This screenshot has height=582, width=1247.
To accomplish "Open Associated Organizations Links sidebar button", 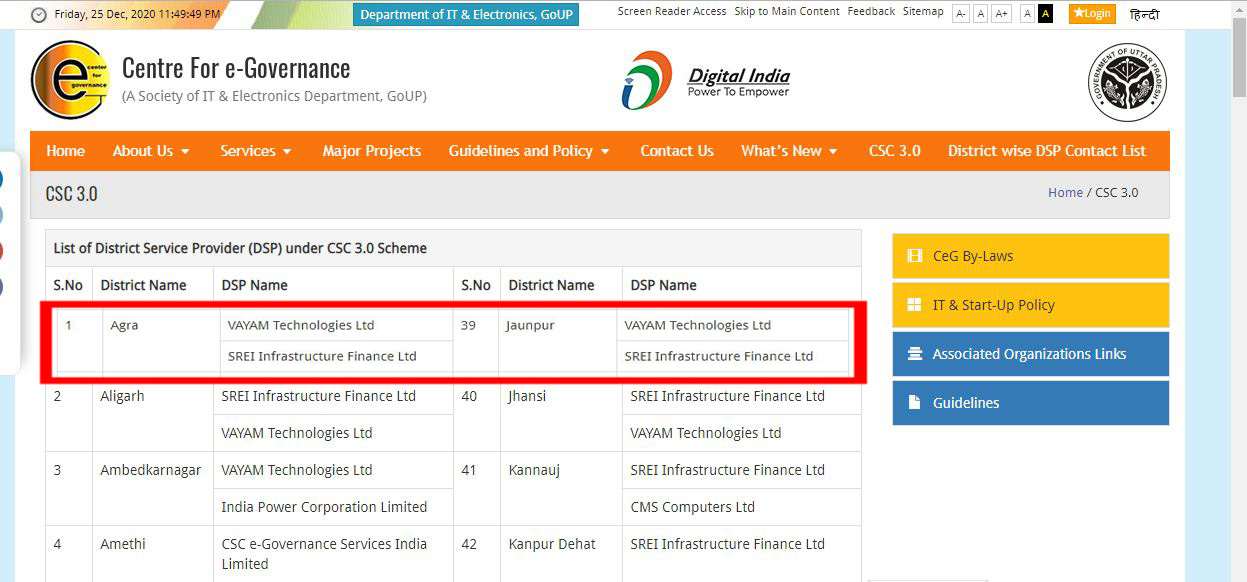I will pos(1030,354).
